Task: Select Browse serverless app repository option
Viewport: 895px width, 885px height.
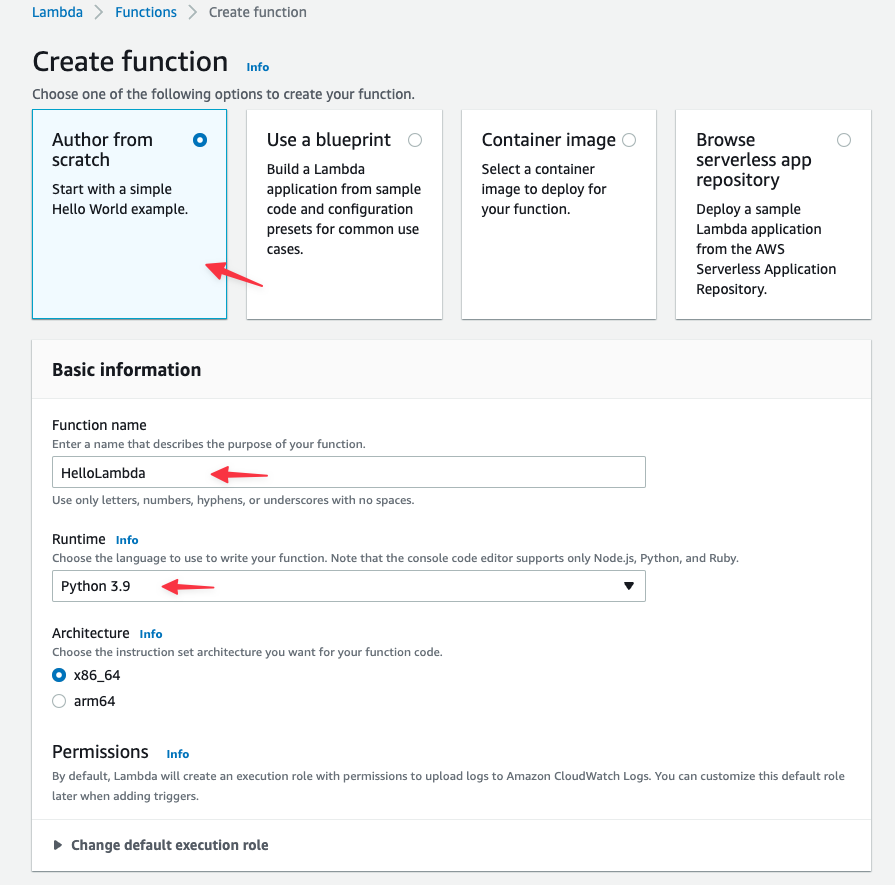Action: tap(844, 140)
